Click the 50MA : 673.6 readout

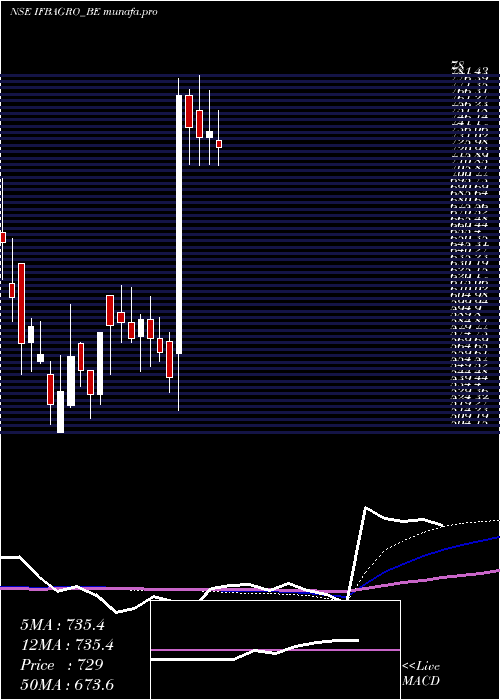point(67,684)
